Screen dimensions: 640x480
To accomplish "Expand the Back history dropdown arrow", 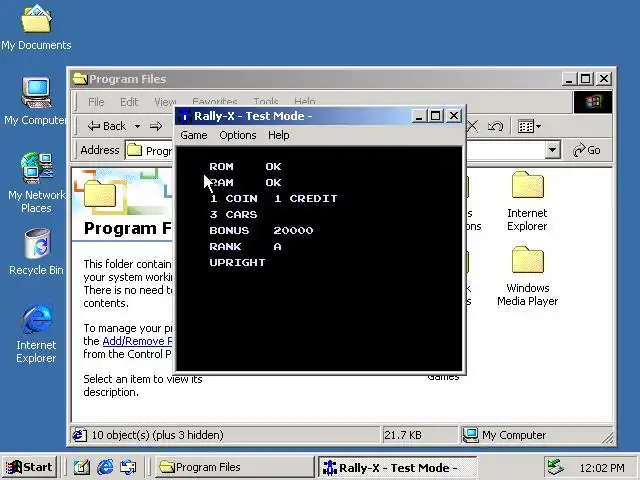I will (138, 126).
